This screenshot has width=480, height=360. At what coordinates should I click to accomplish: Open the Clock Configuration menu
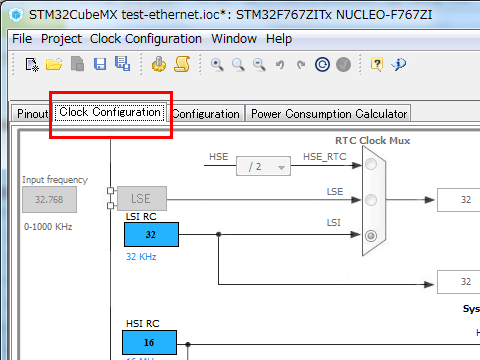tap(146, 39)
